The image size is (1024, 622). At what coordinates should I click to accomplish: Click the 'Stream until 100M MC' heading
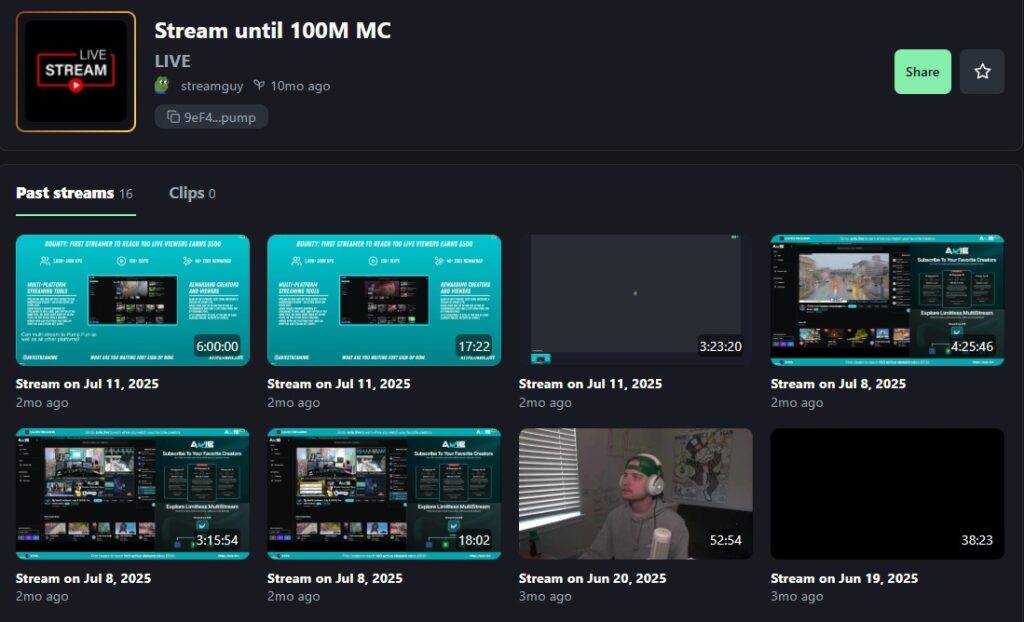click(272, 31)
